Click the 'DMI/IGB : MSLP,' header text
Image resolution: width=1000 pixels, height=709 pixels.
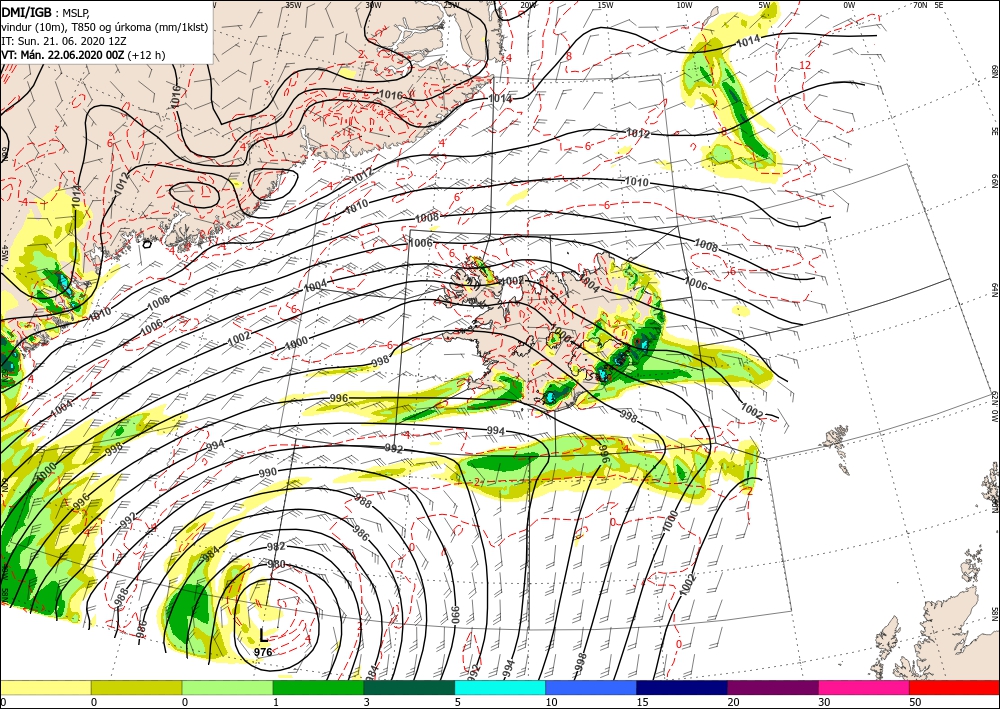point(45,11)
